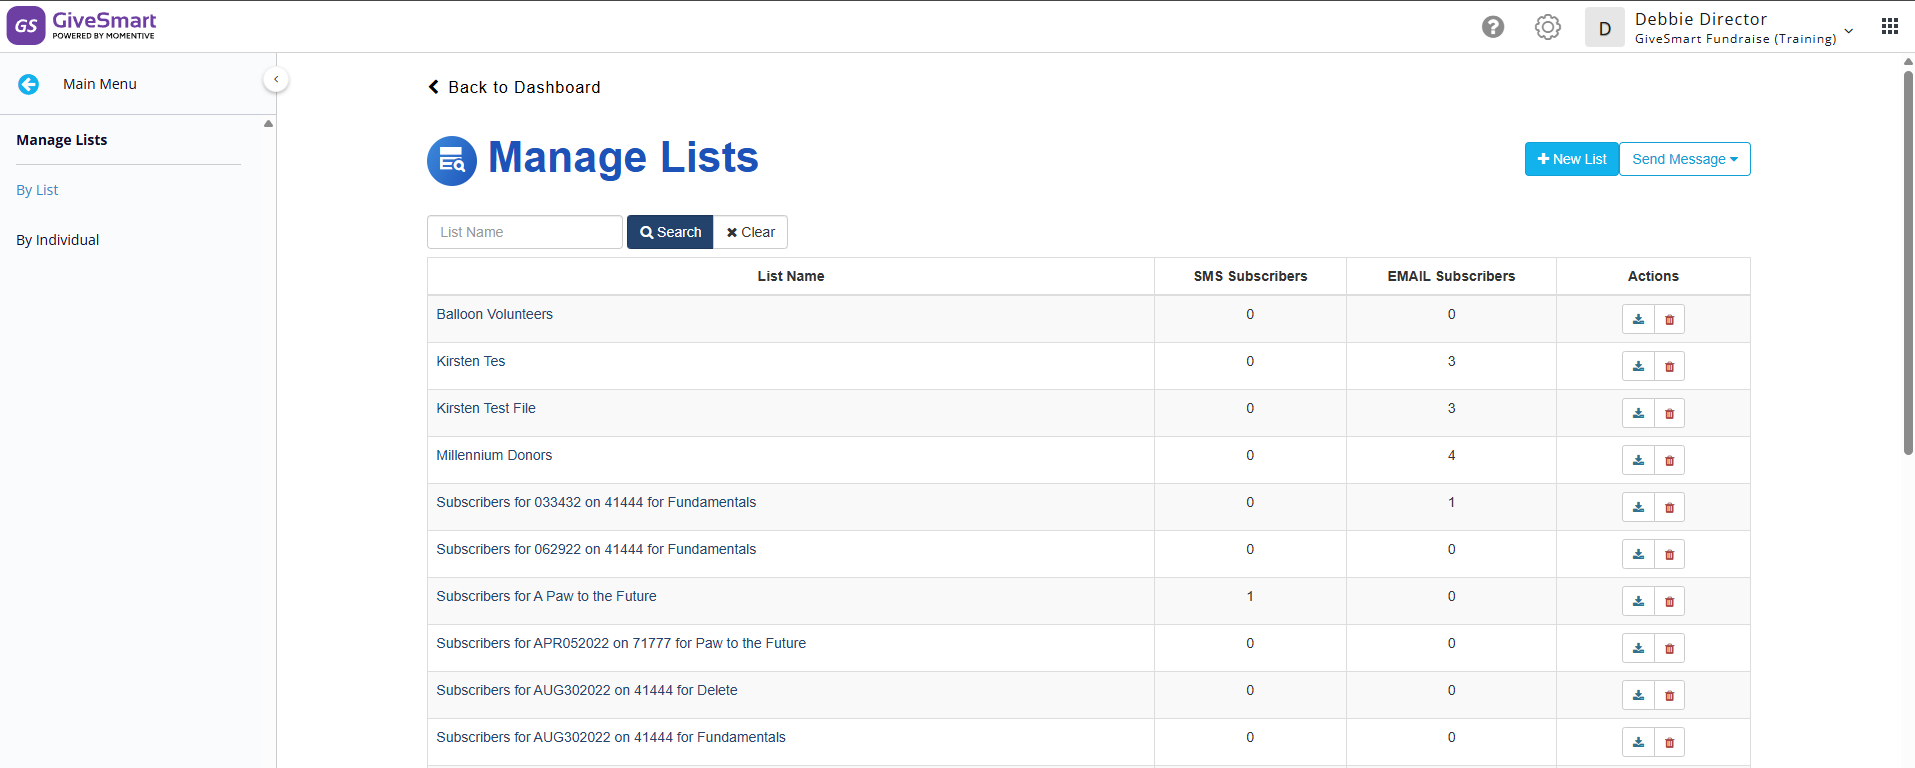Viewport: 1915px width, 768px height.
Task: Click the Search button
Action: 670,232
